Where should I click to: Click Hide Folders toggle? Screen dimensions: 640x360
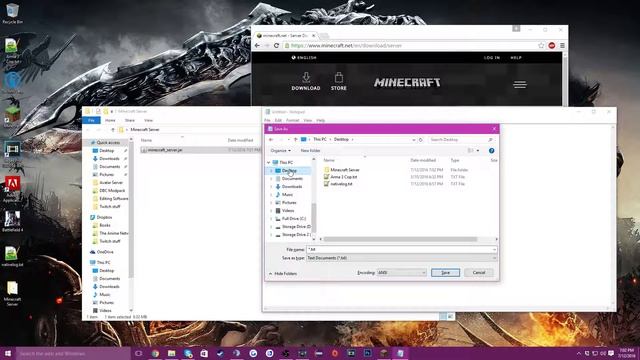tap(283, 273)
